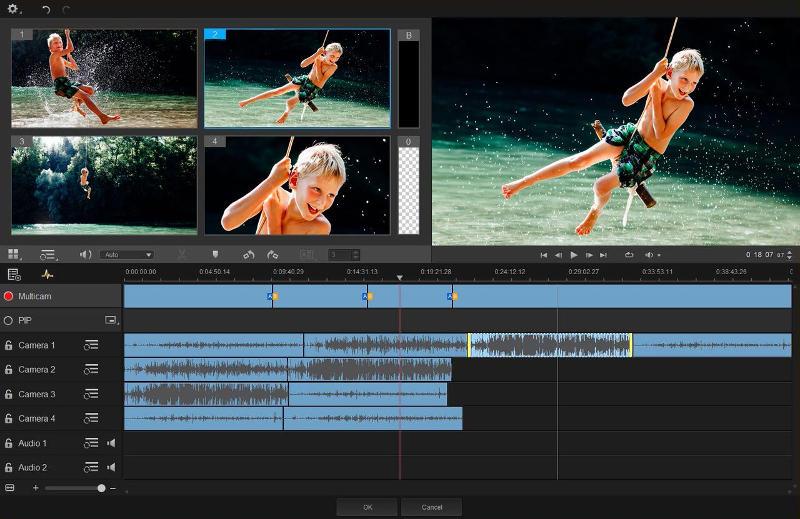Open Audio 1 sync options icon

click(x=91, y=443)
